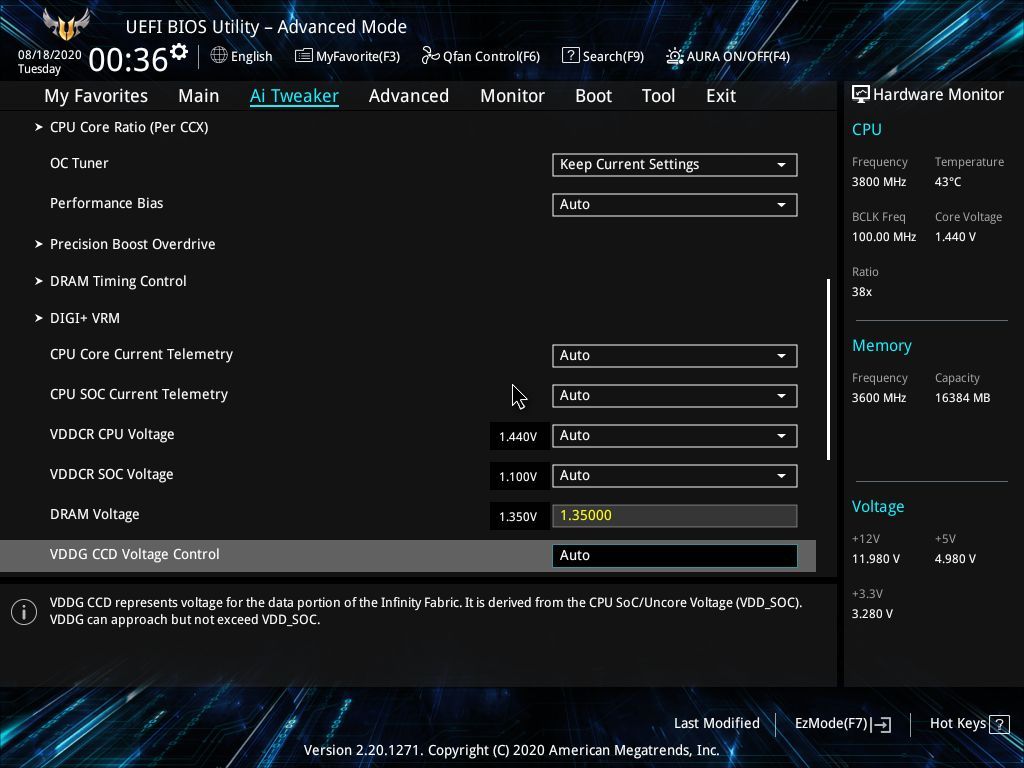This screenshot has width=1024, height=768.
Task: Open Hot Keys help
Action: click(x=969, y=724)
